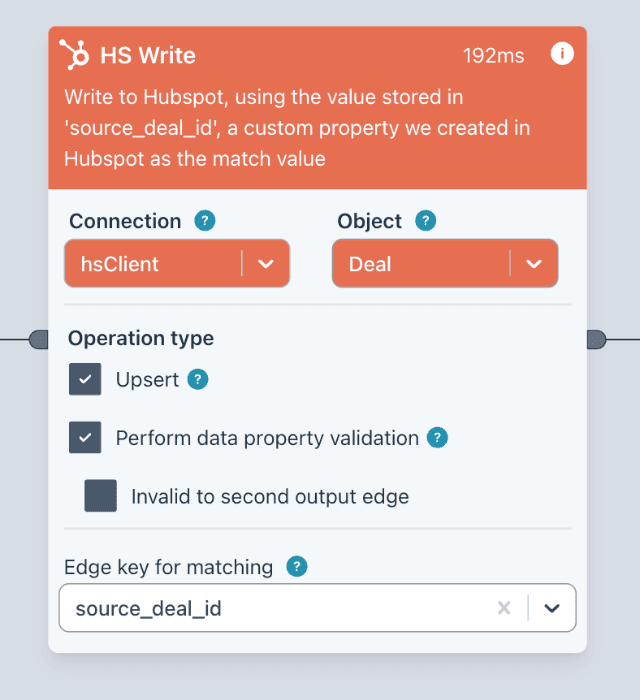This screenshot has width=640, height=700.
Task: Click the node's right output connector
Action: pos(596,340)
